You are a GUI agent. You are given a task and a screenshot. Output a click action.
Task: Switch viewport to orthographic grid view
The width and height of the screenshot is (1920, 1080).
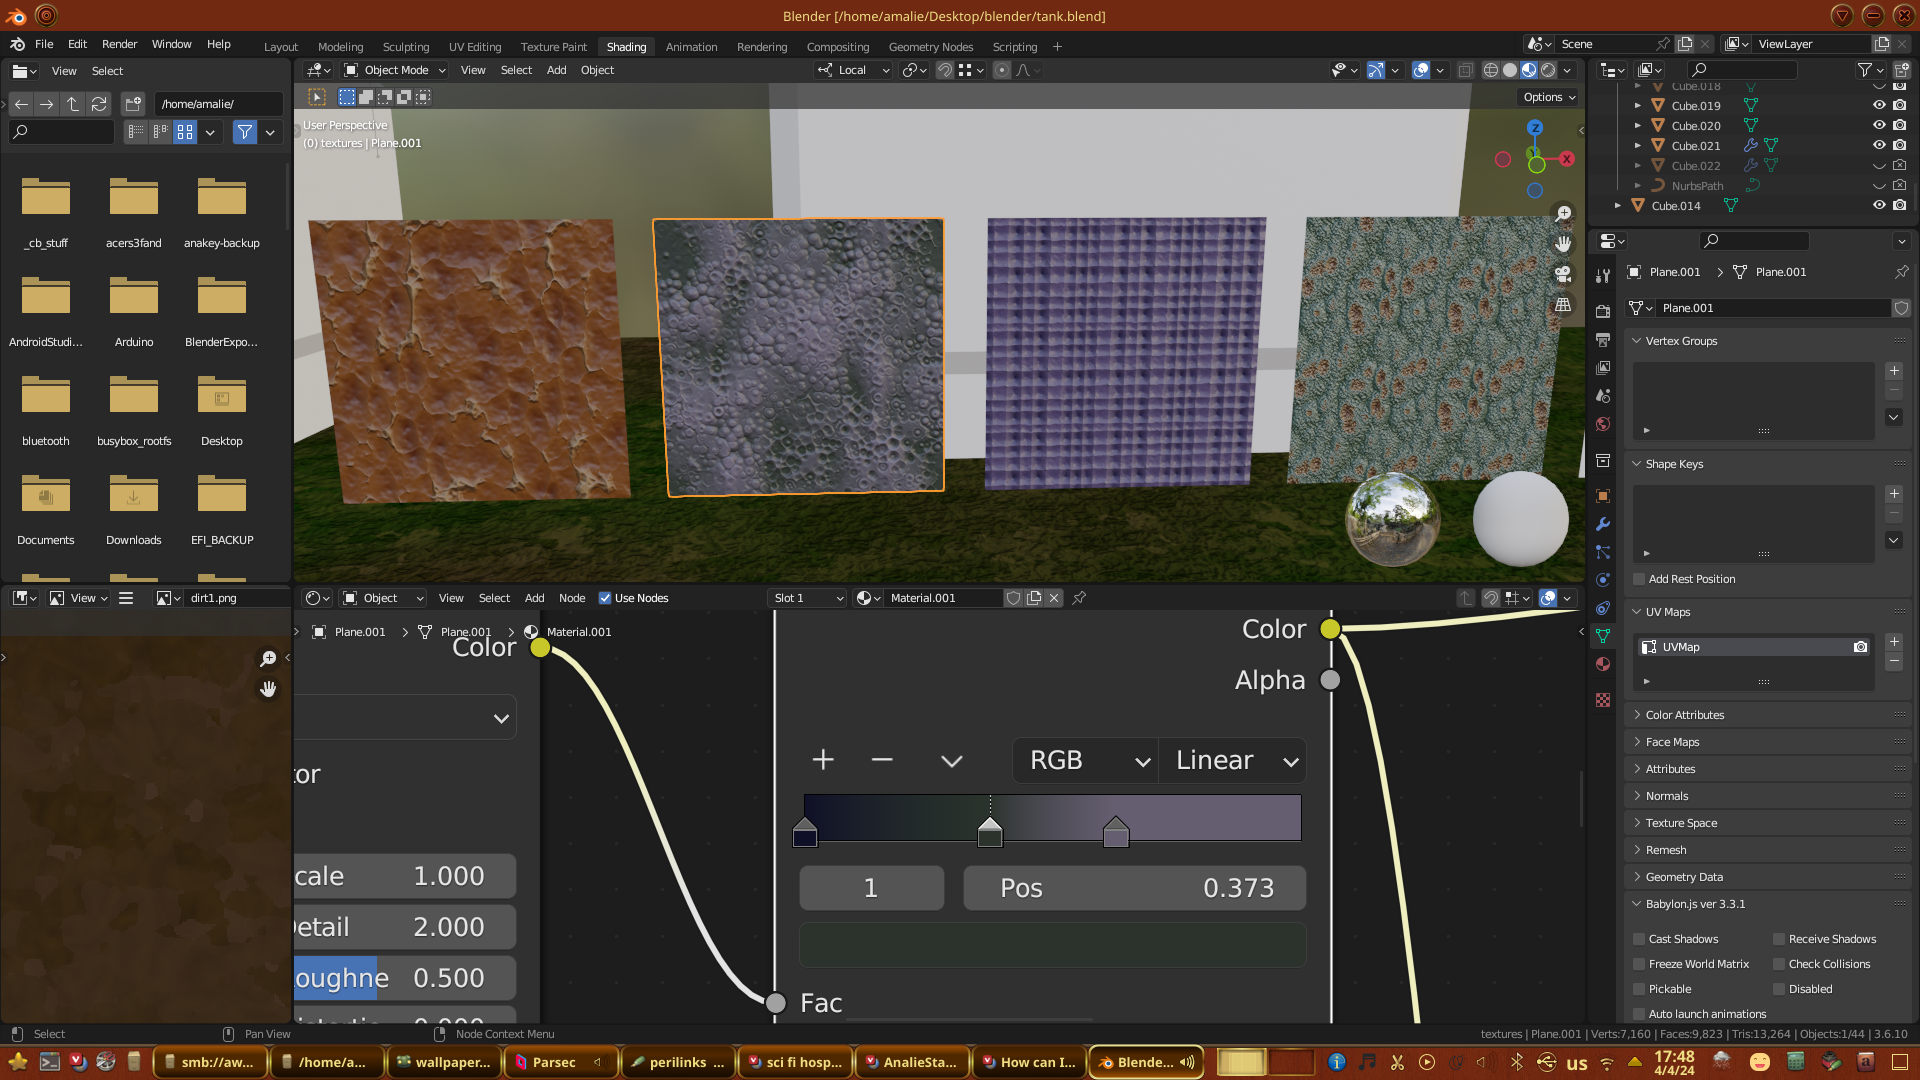tap(1563, 305)
